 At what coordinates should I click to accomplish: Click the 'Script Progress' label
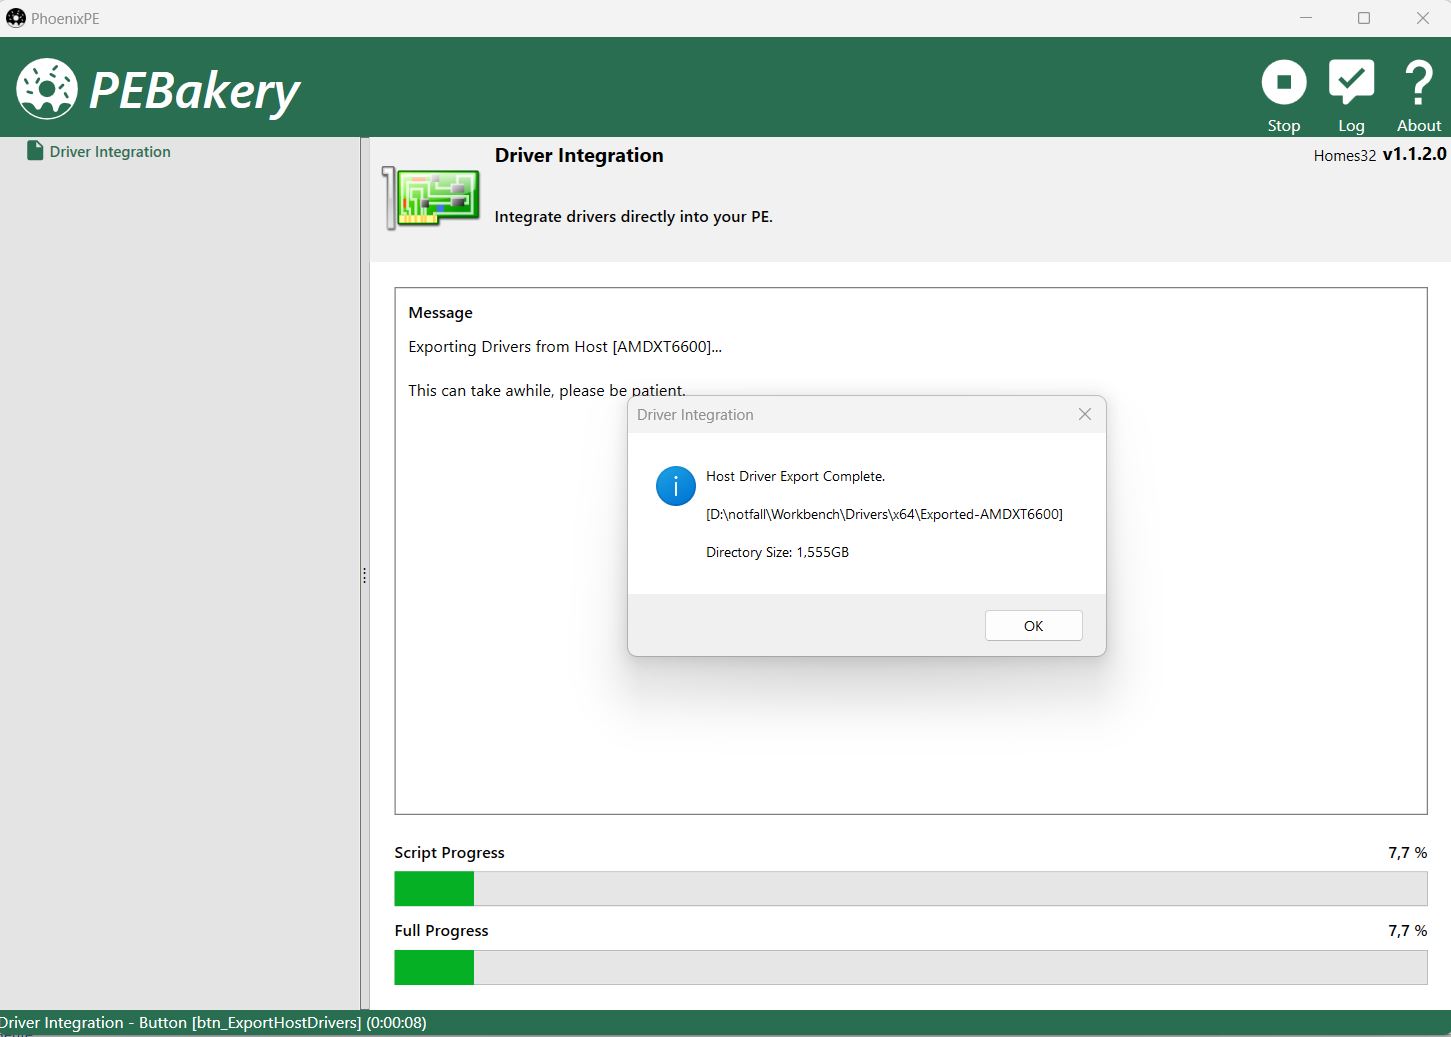(449, 853)
